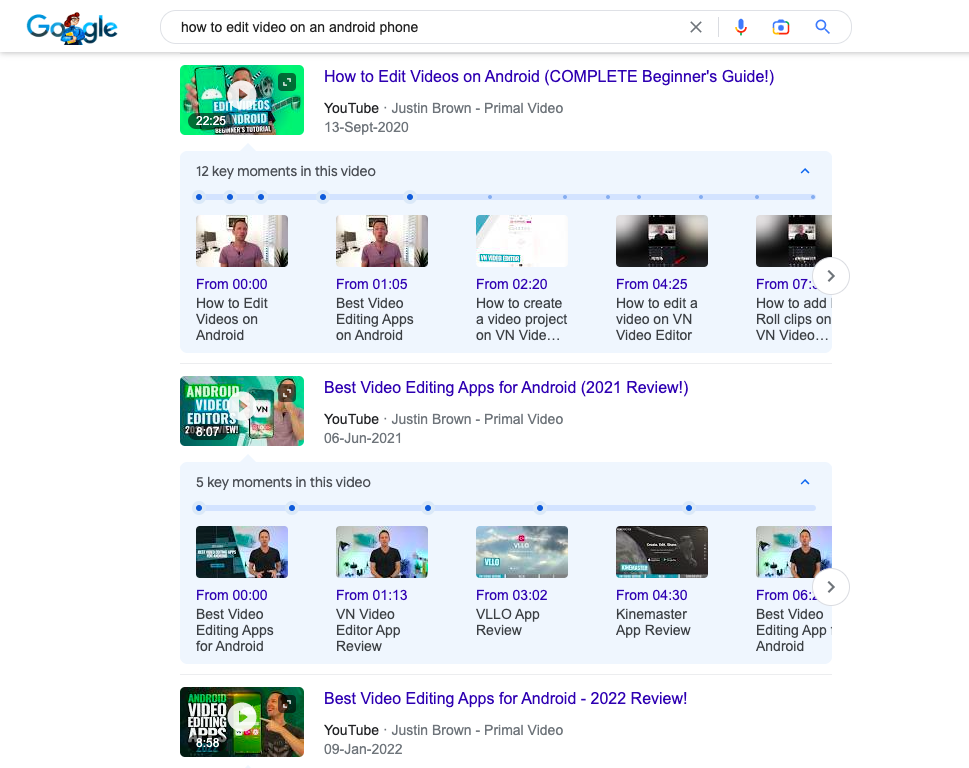Click the From 01:05 Best Video Editing Apps moment
Screen dimensions: 969x768
[381, 241]
